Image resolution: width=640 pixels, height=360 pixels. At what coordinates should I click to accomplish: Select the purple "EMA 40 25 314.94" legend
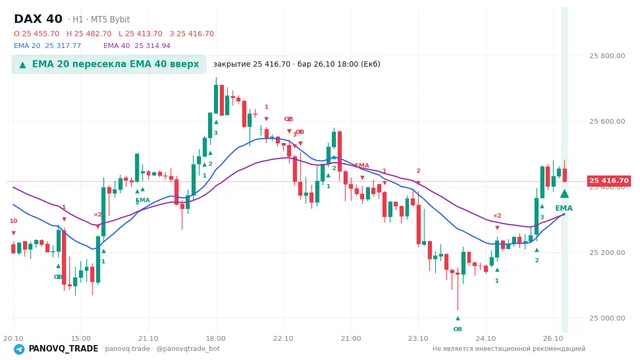137,46
